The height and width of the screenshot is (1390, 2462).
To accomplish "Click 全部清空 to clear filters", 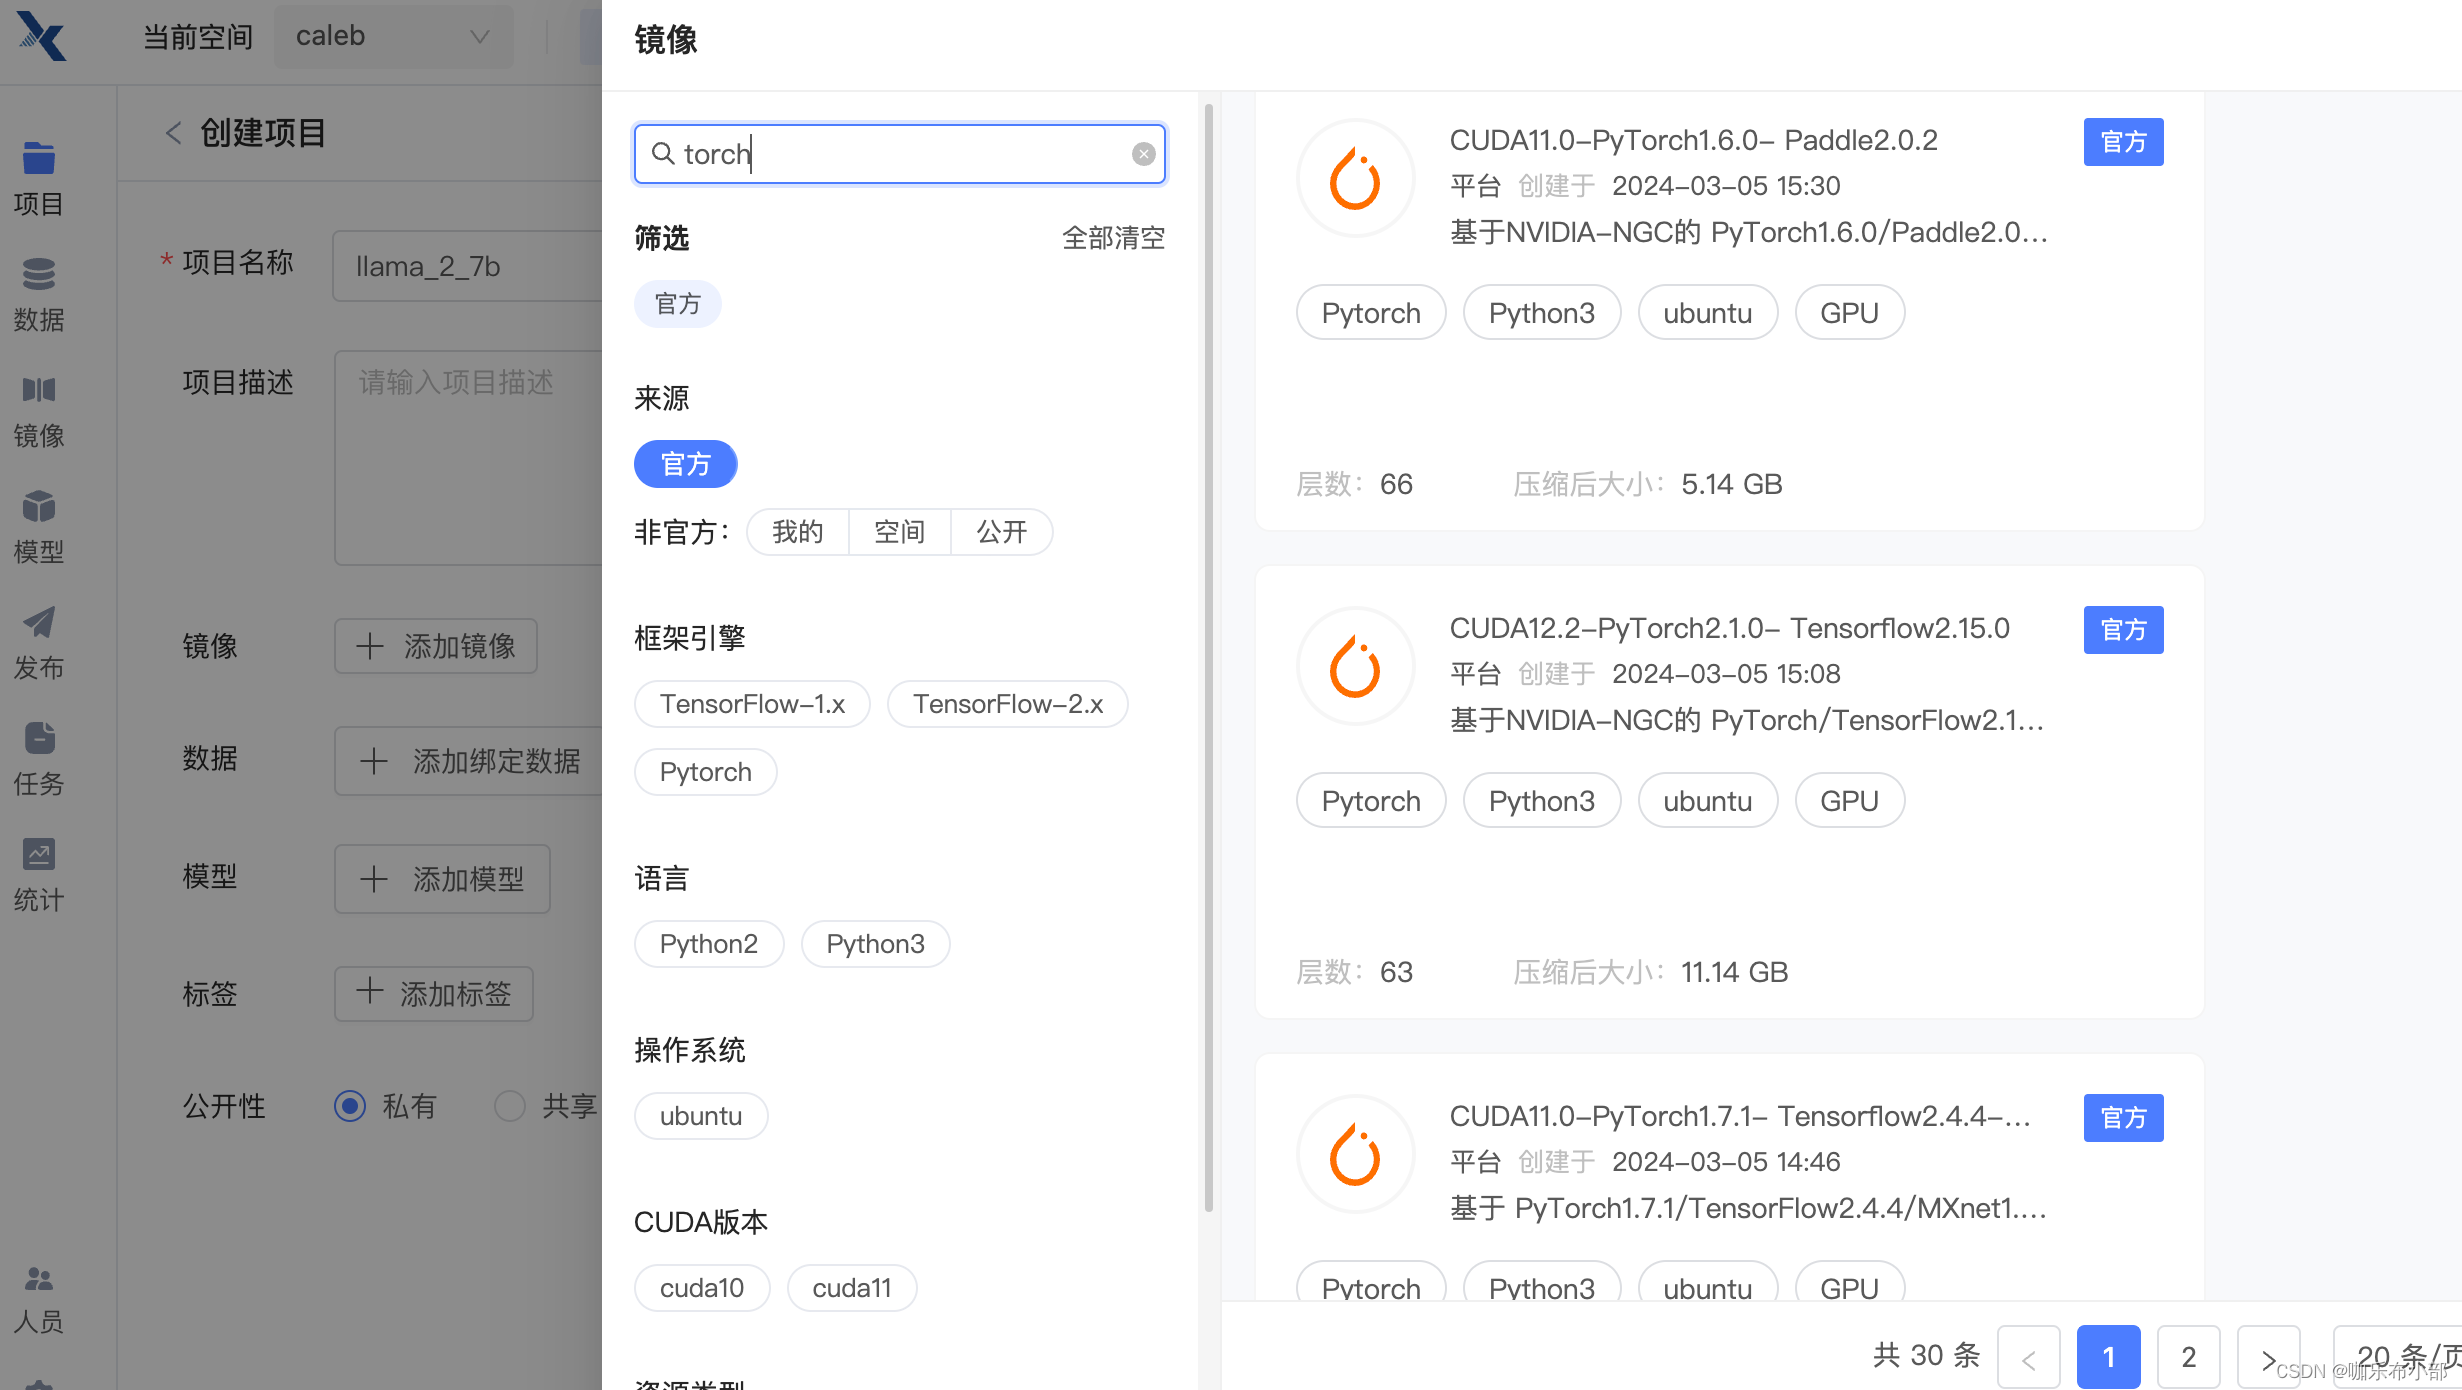I will tap(1112, 238).
